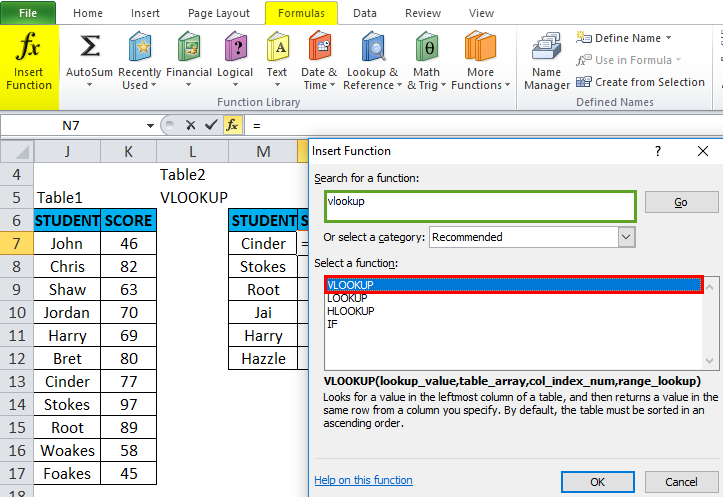Click Create from Selection icon
The height and width of the screenshot is (497, 723).
tap(583, 82)
